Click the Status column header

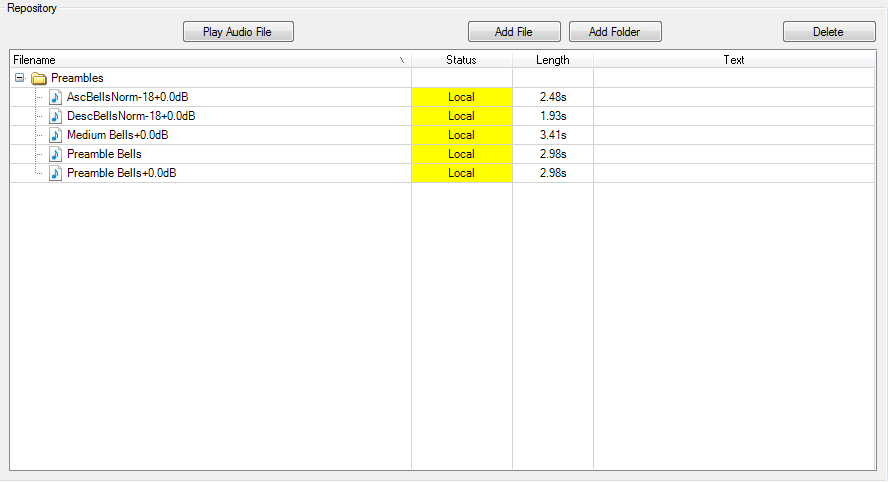[x=462, y=59]
